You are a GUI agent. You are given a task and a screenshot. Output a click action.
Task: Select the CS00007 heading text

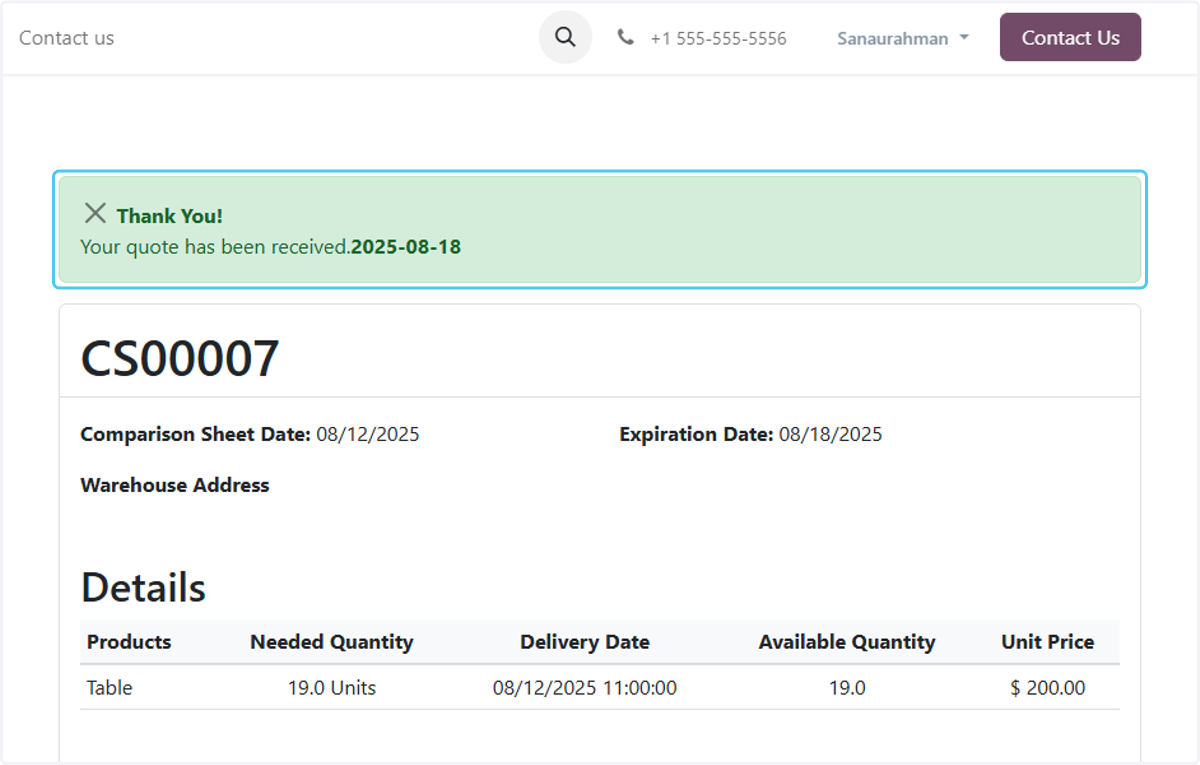(180, 358)
